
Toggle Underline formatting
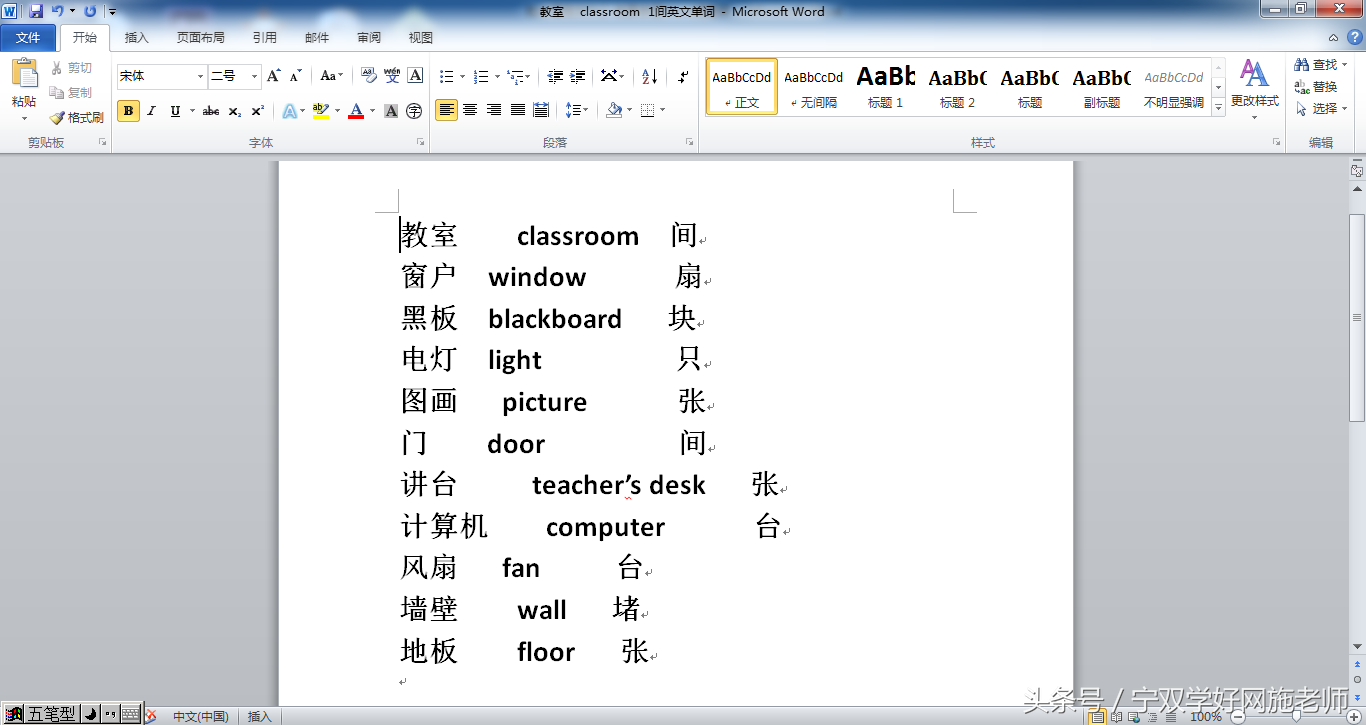[x=175, y=111]
